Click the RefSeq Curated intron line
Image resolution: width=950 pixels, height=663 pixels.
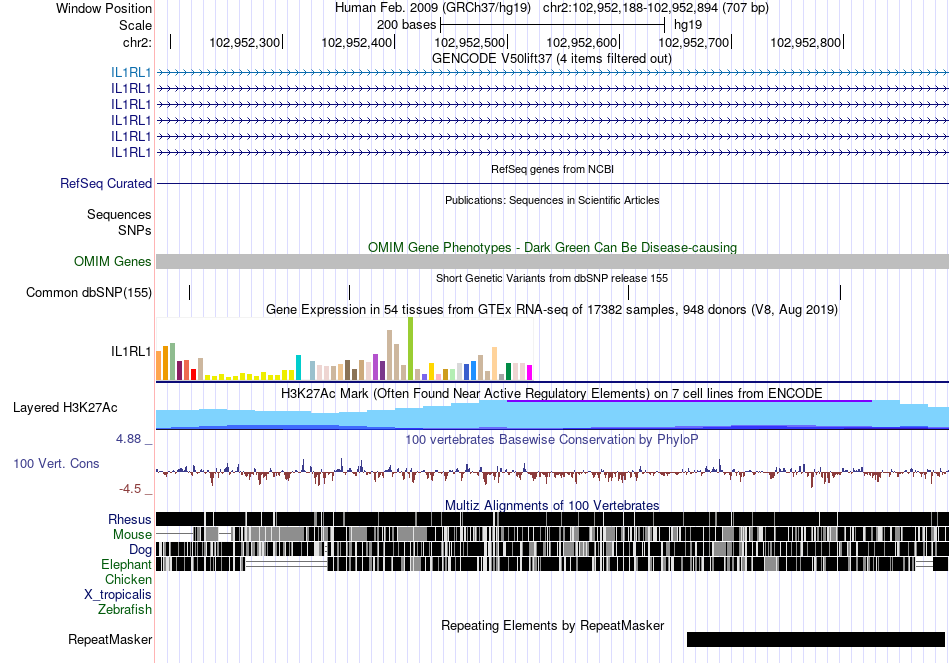[553, 183]
